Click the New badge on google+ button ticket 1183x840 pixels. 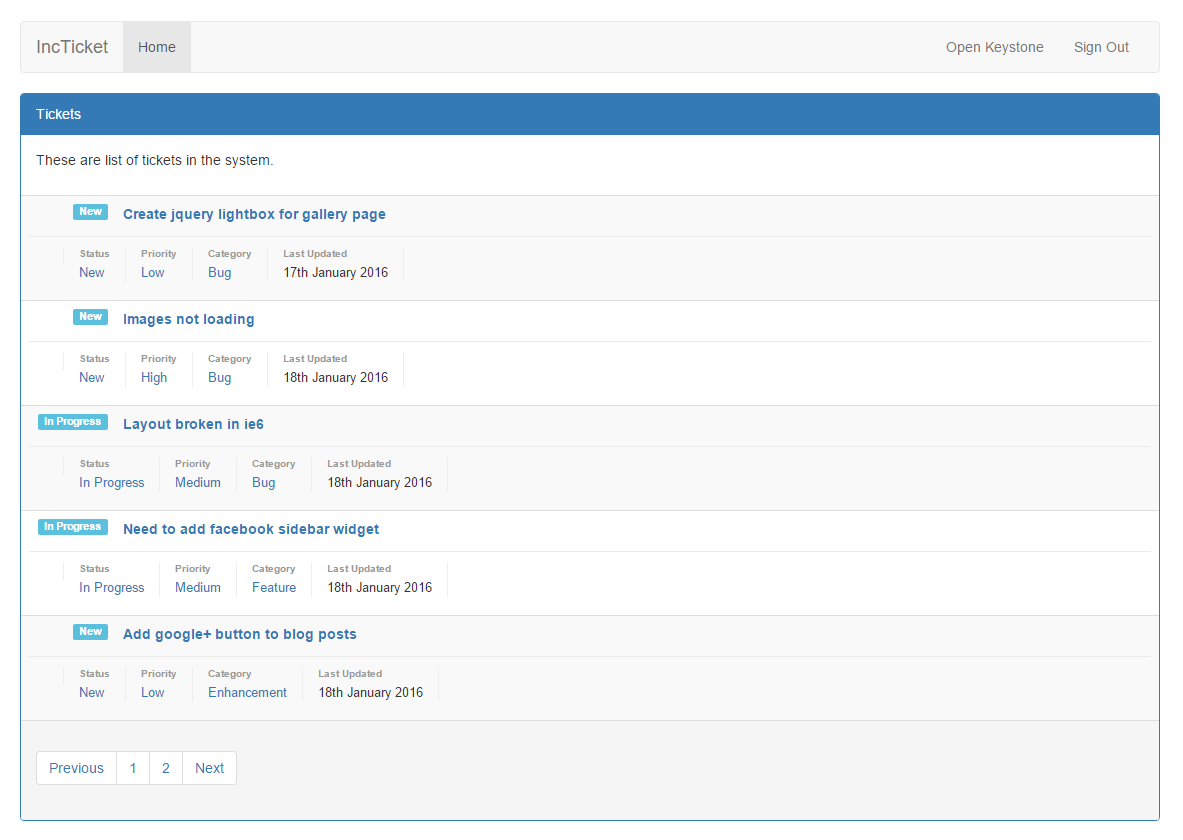click(x=90, y=631)
